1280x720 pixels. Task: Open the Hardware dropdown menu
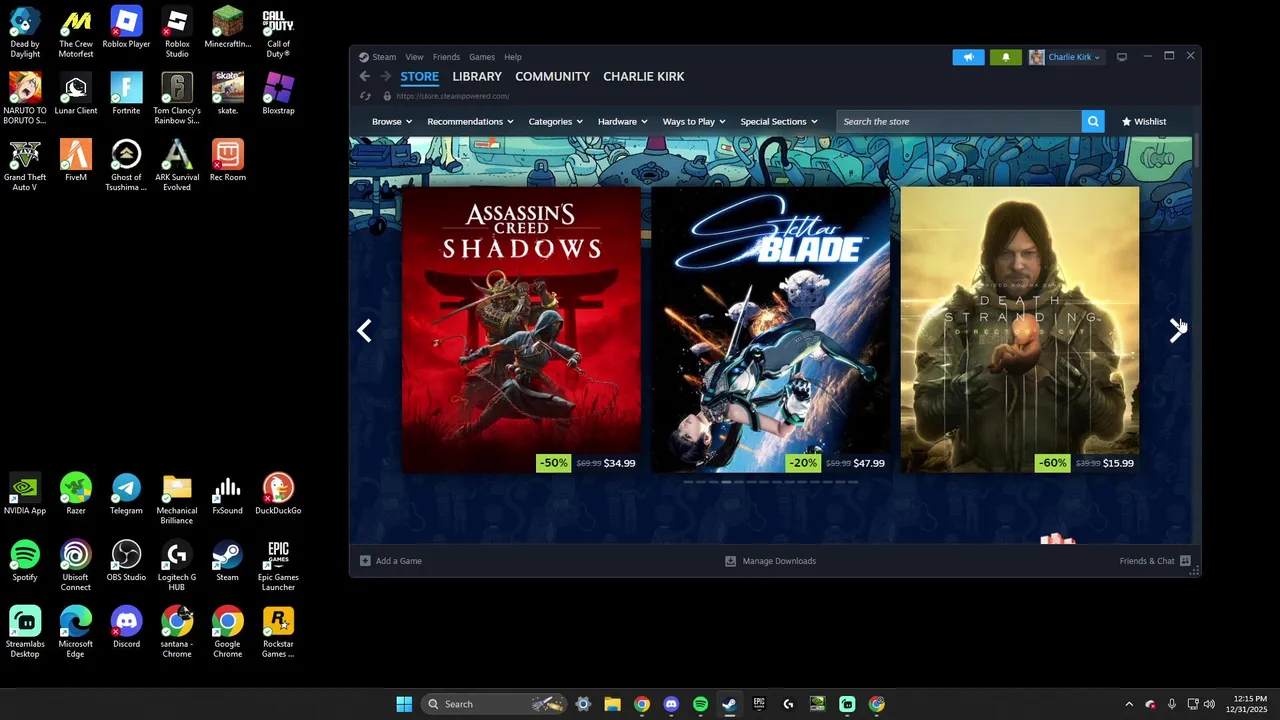[622, 121]
